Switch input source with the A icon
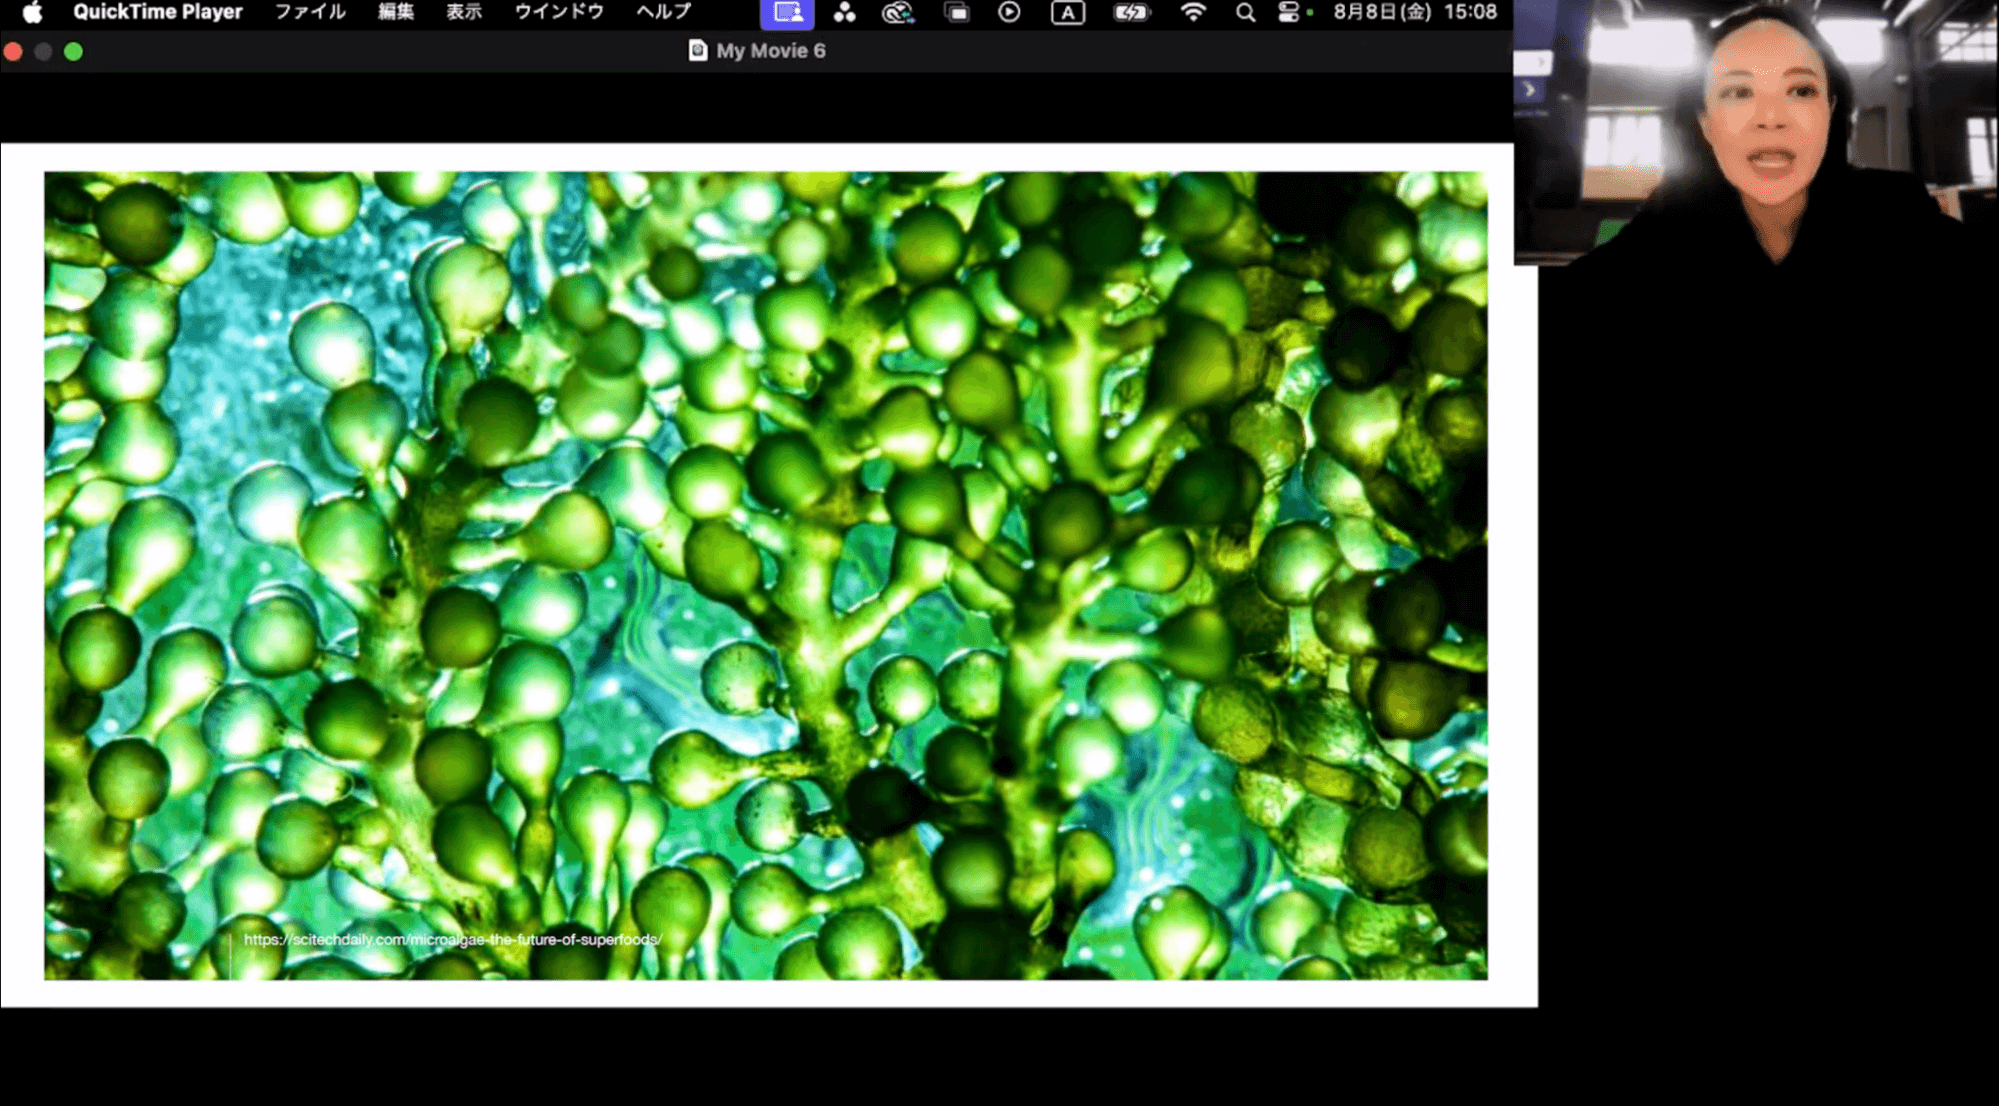The width and height of the screenshot is (1999, 1106). point(1067,13)
